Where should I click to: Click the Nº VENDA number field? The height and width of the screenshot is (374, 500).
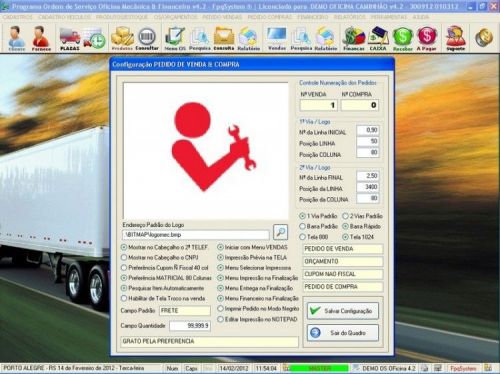coord(319,105)
